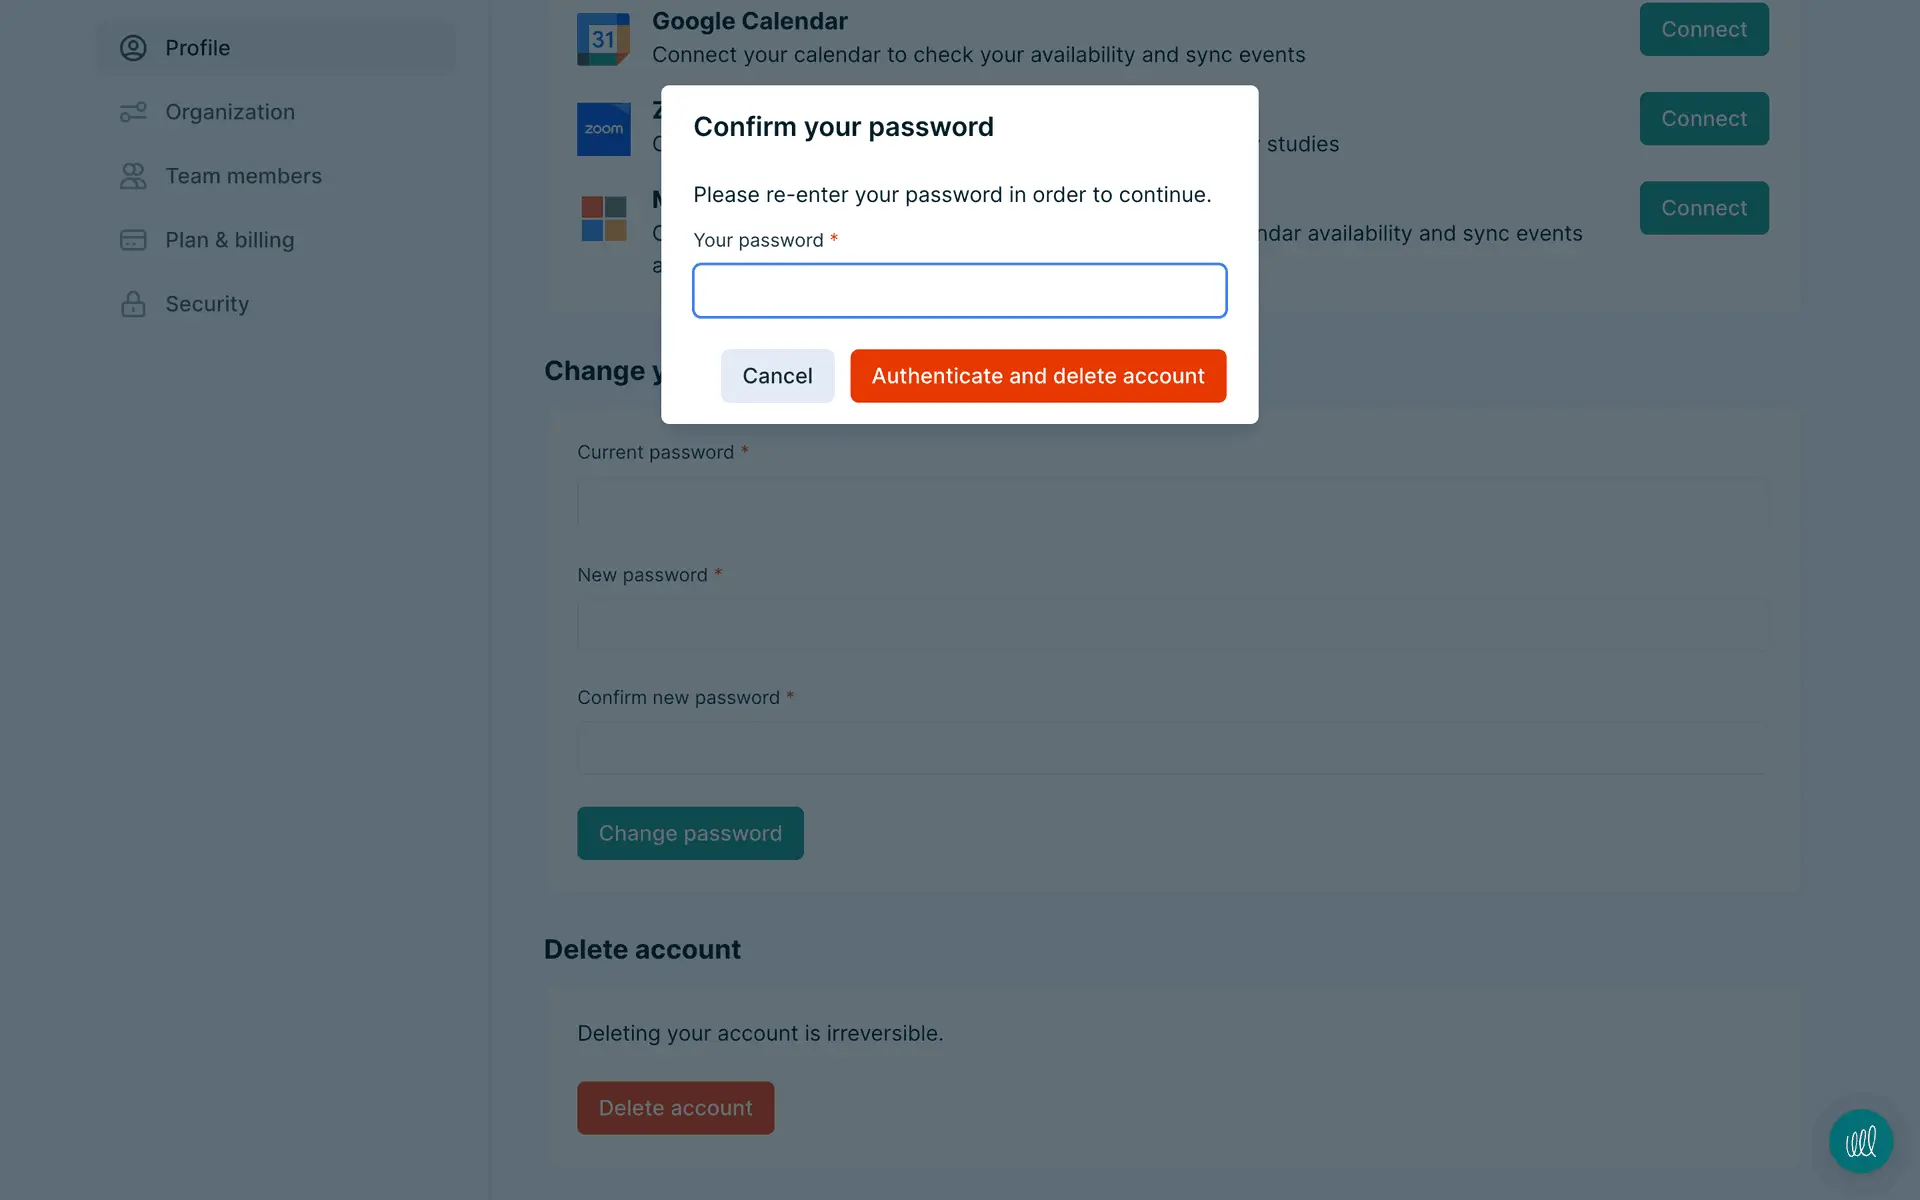Connect the Zoom integration
The height and width of the screenshot is (1200, 1920).
point(1703,119)
